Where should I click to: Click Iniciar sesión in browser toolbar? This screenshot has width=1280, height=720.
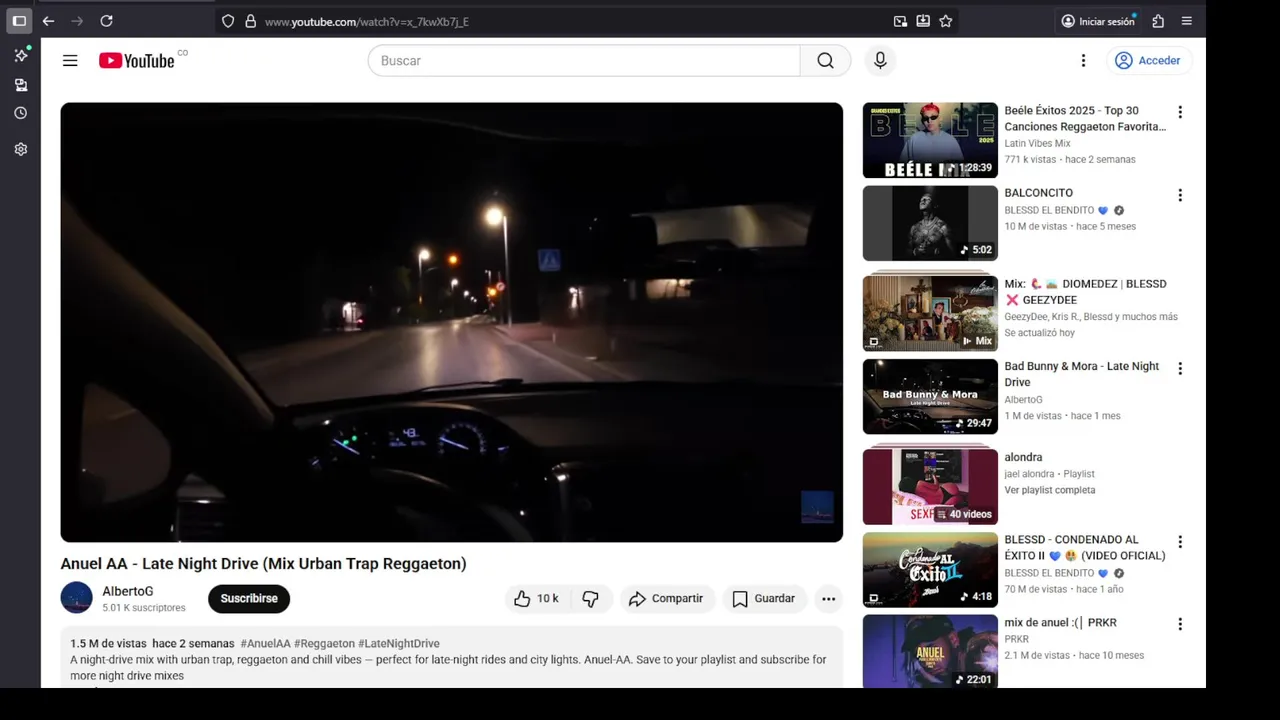[1098, 21]
